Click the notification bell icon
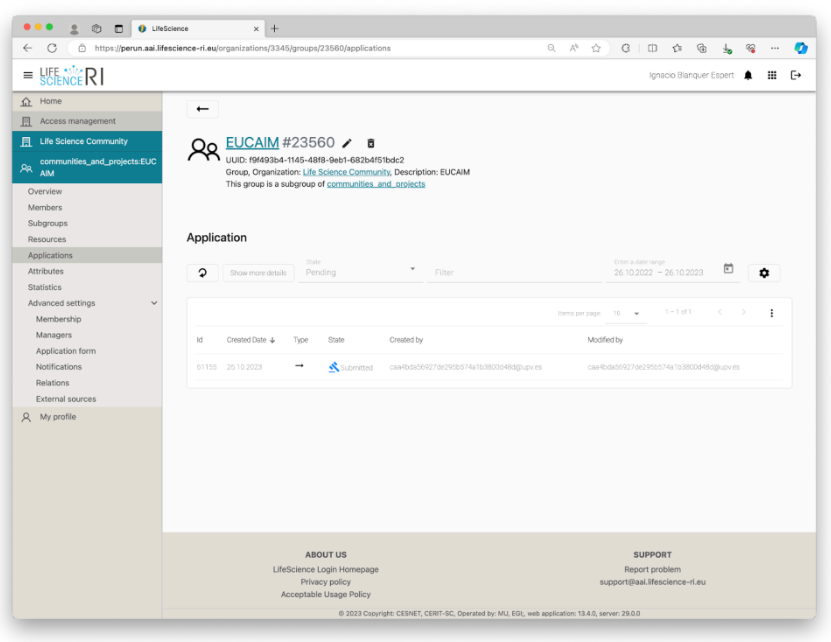Screen dimensions: 831x642 748,75
